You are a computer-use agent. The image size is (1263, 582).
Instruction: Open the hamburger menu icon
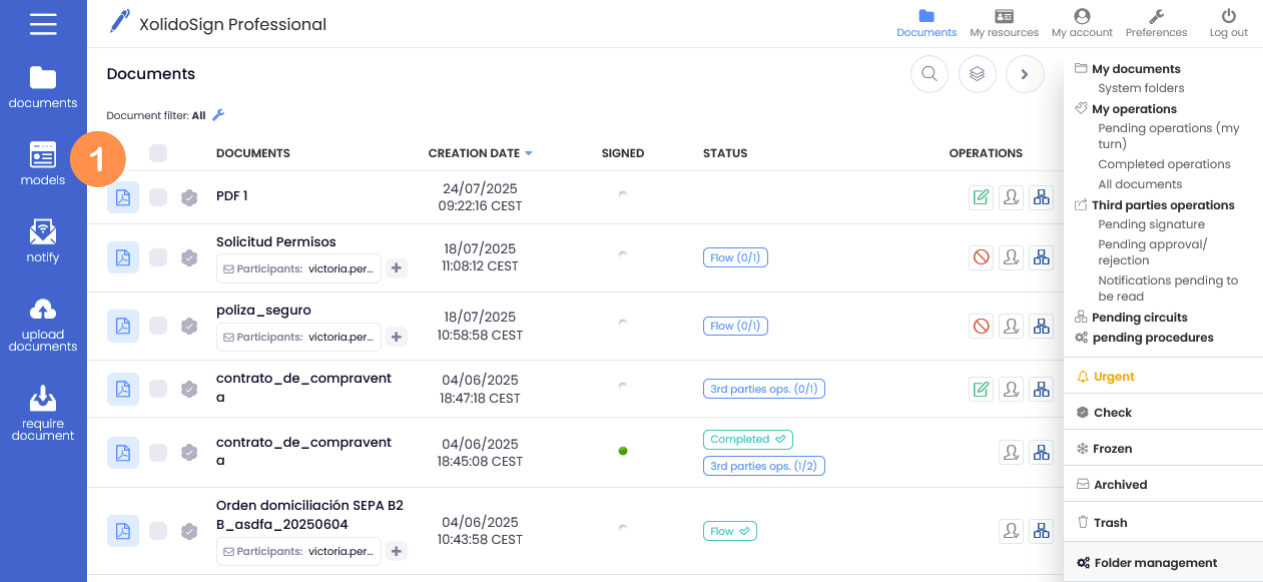point(43,24)
